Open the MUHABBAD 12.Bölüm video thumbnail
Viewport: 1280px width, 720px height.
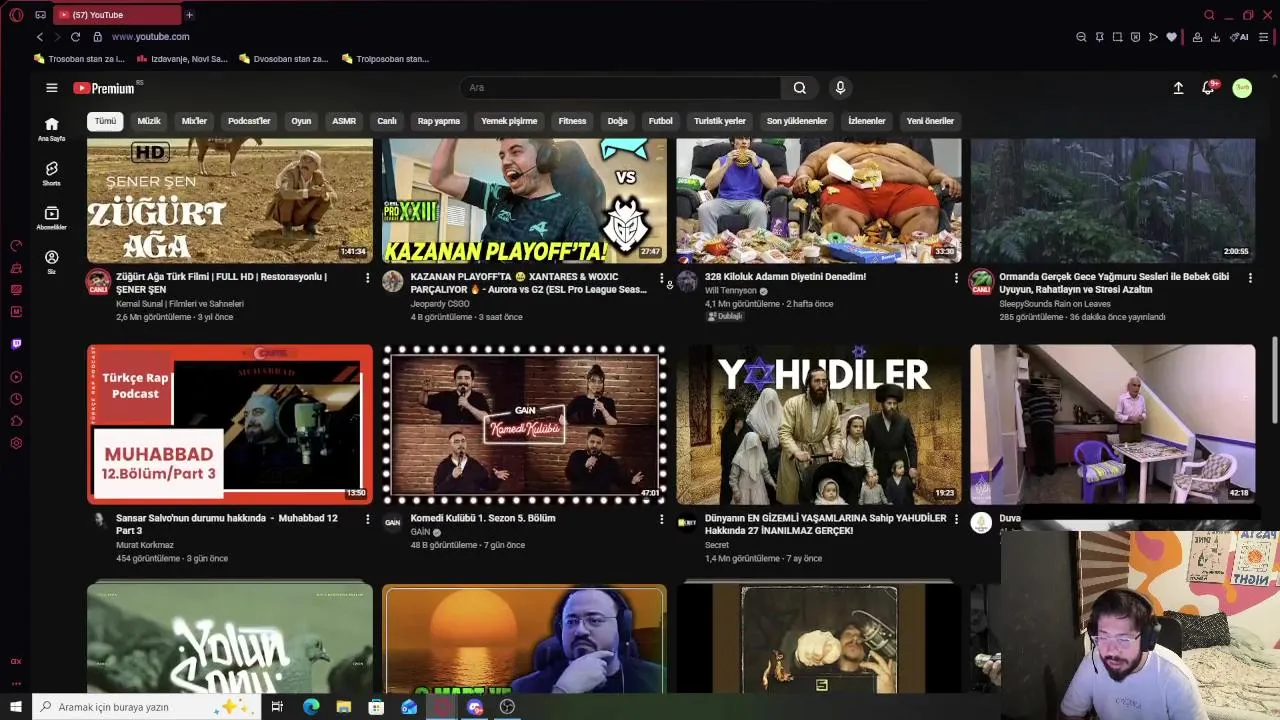pos(230,425)
